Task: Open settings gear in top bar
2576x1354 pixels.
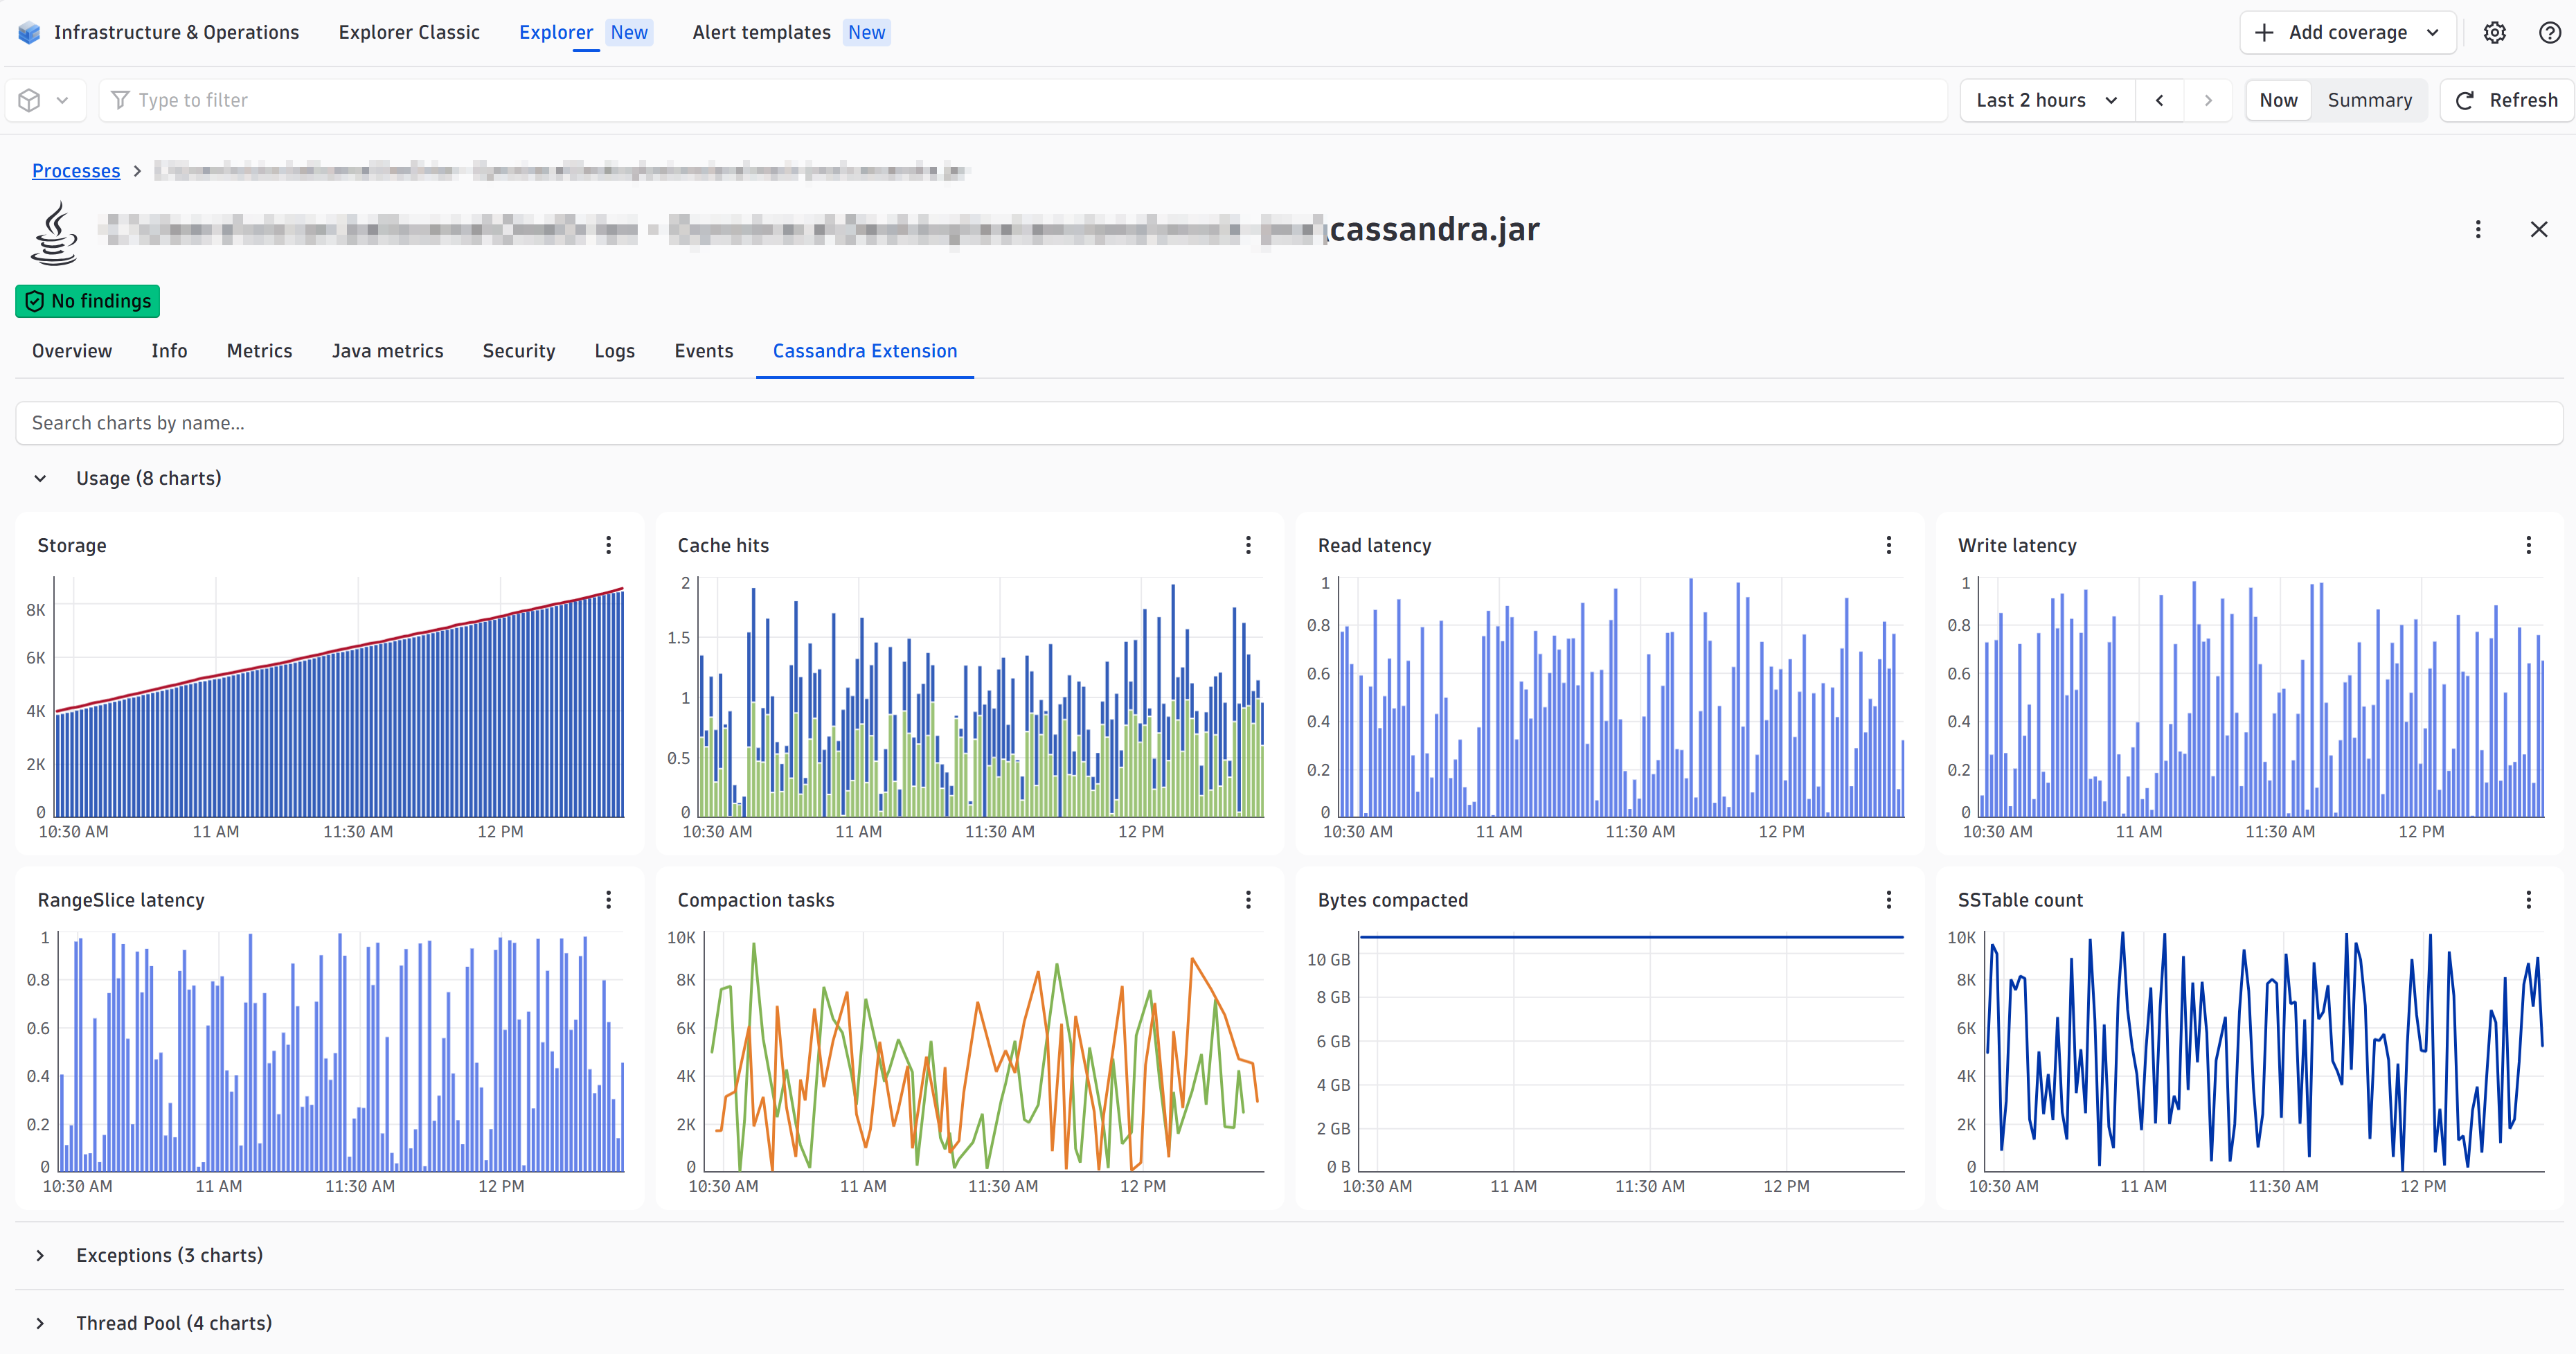Action: coord(2495,32)
